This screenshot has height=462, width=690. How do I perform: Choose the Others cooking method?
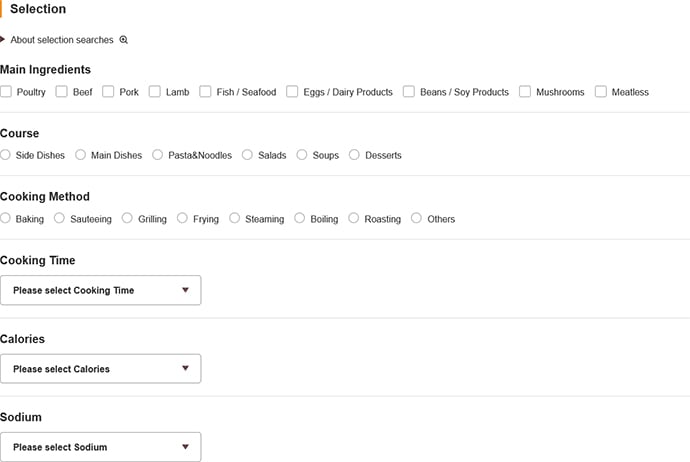[x=416, y=218]
